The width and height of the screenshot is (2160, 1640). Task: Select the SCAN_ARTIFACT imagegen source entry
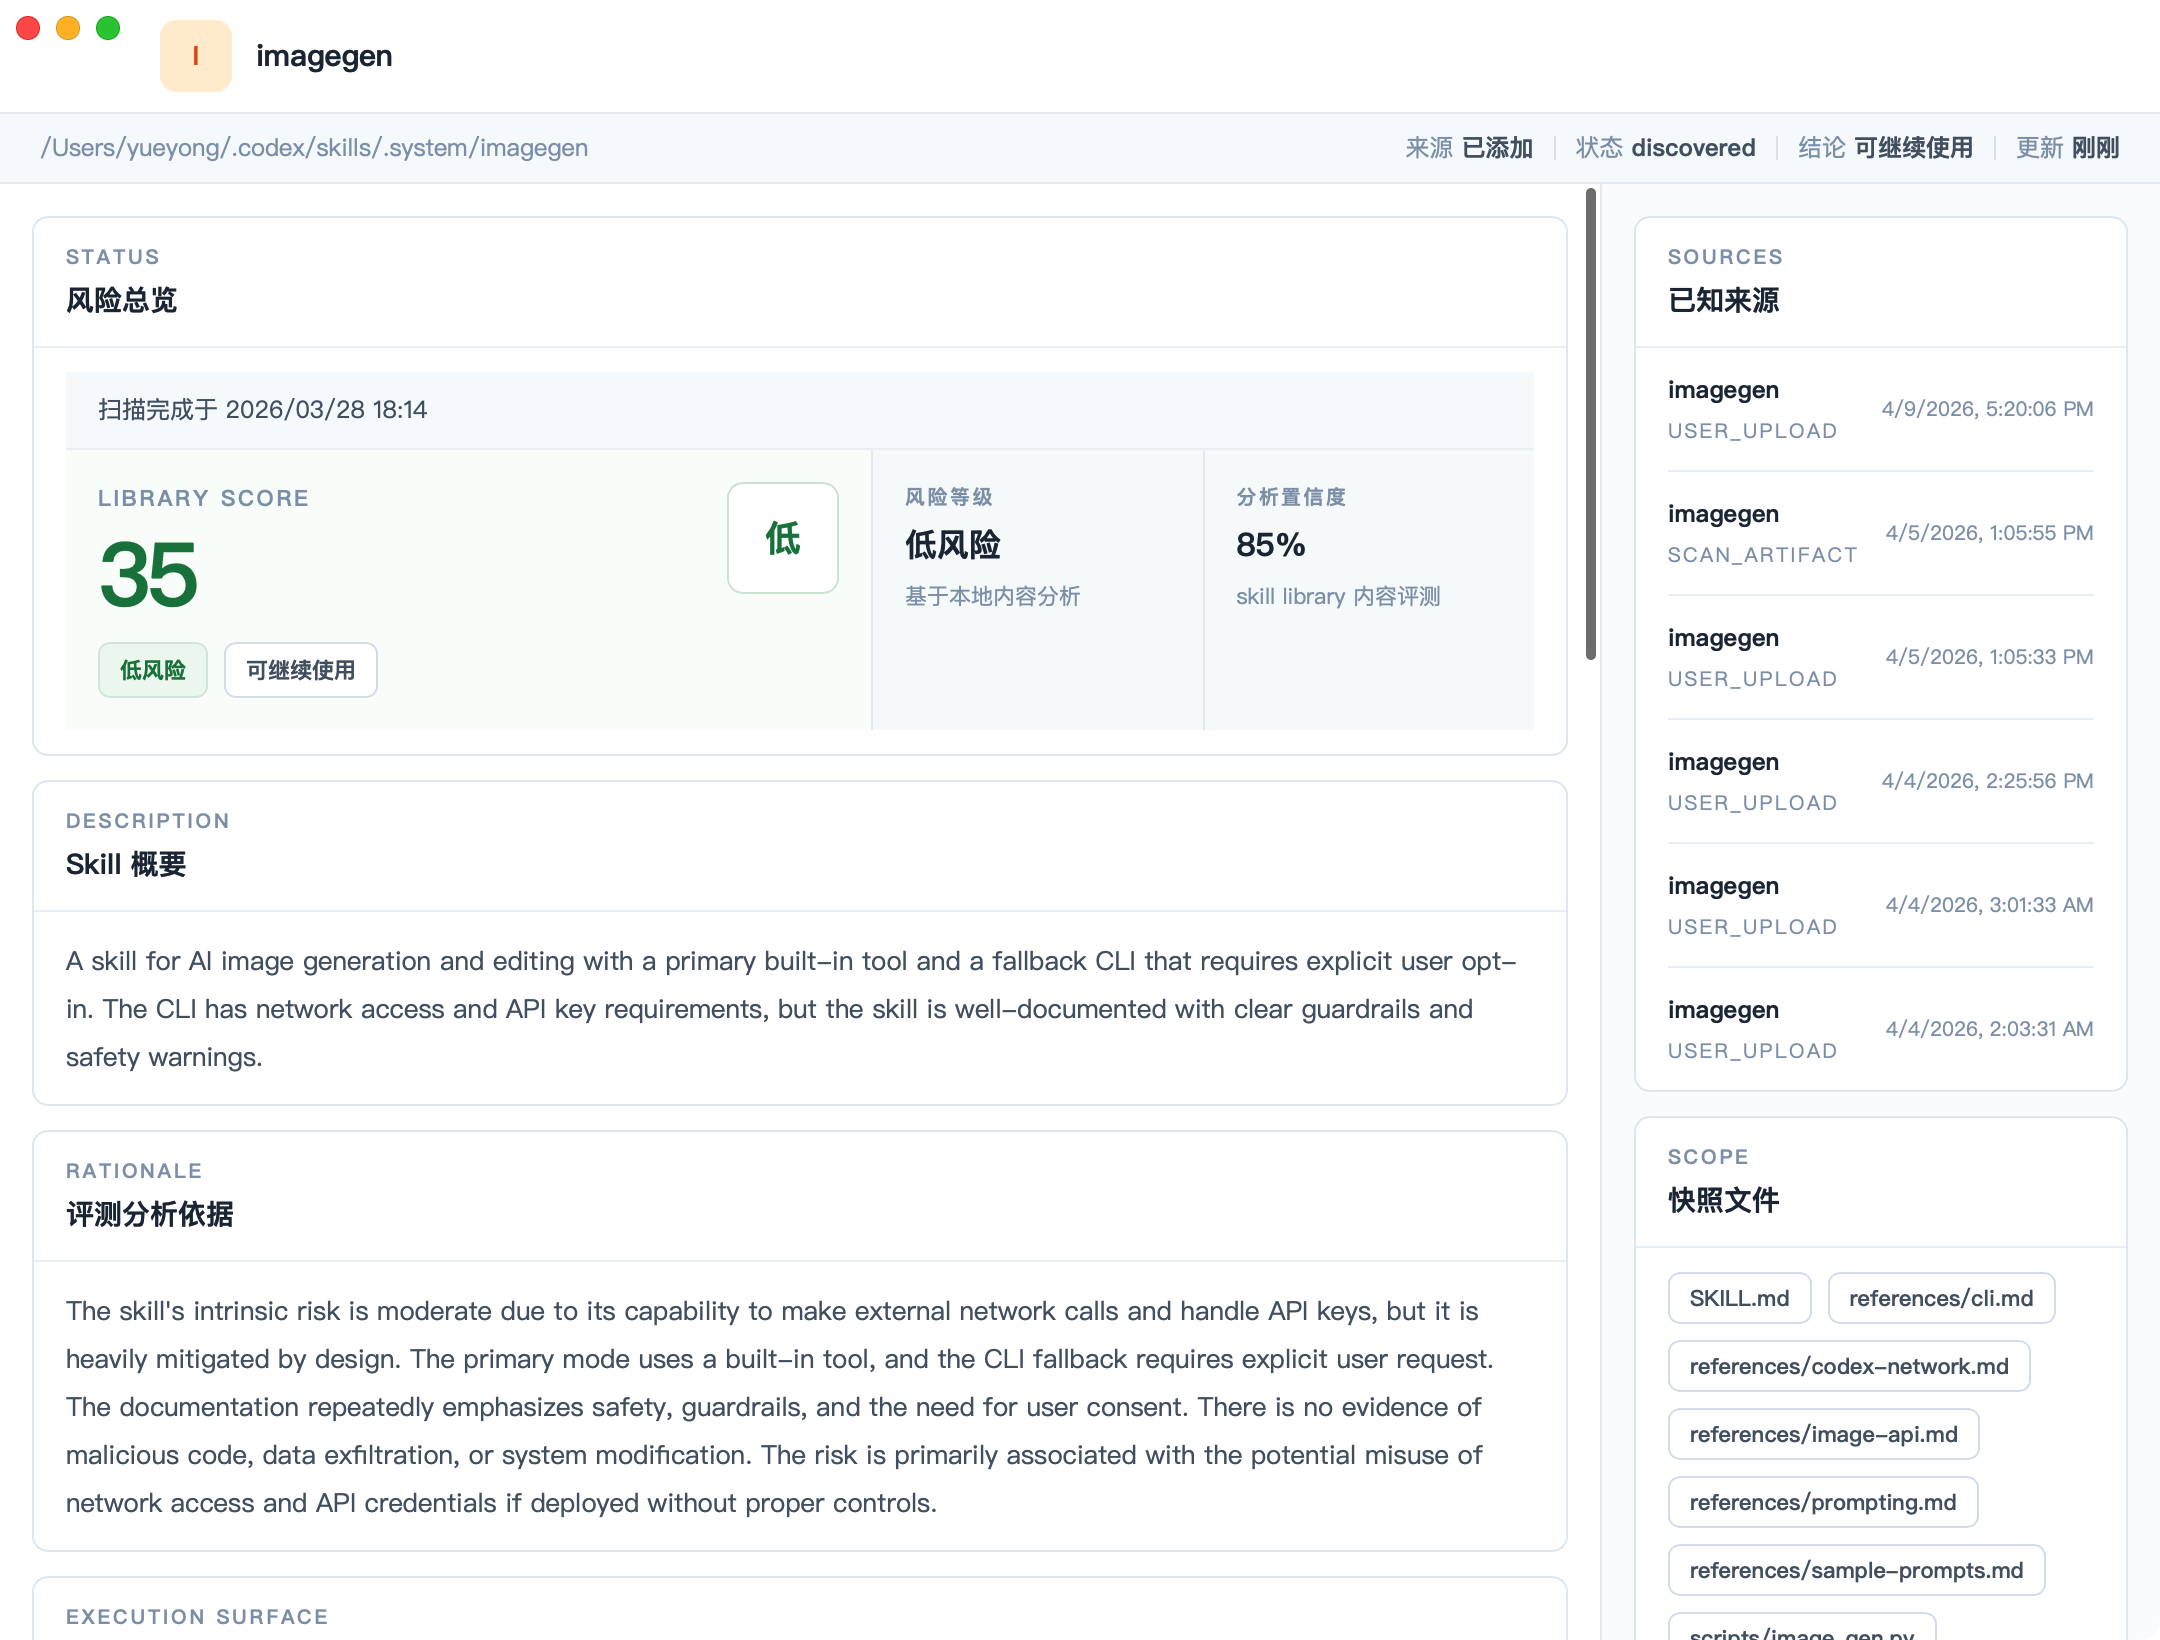point(1880,533)
